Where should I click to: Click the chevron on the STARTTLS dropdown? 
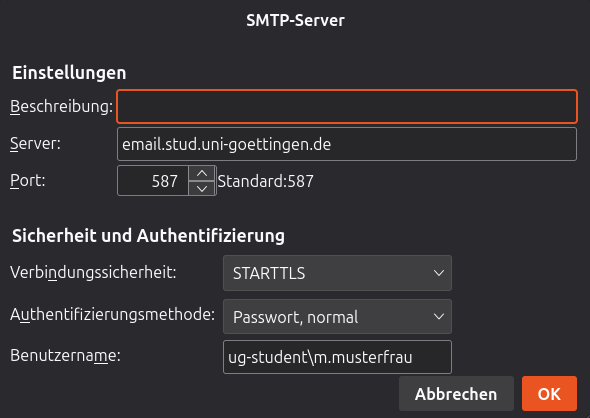point(439,273)
